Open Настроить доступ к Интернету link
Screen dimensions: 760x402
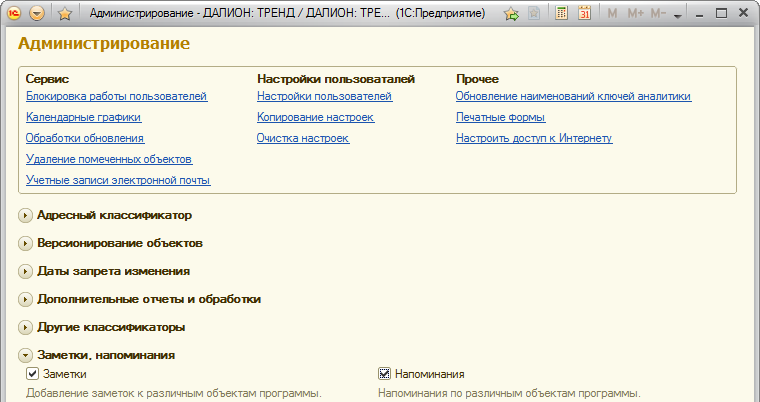tap(534, 138)
